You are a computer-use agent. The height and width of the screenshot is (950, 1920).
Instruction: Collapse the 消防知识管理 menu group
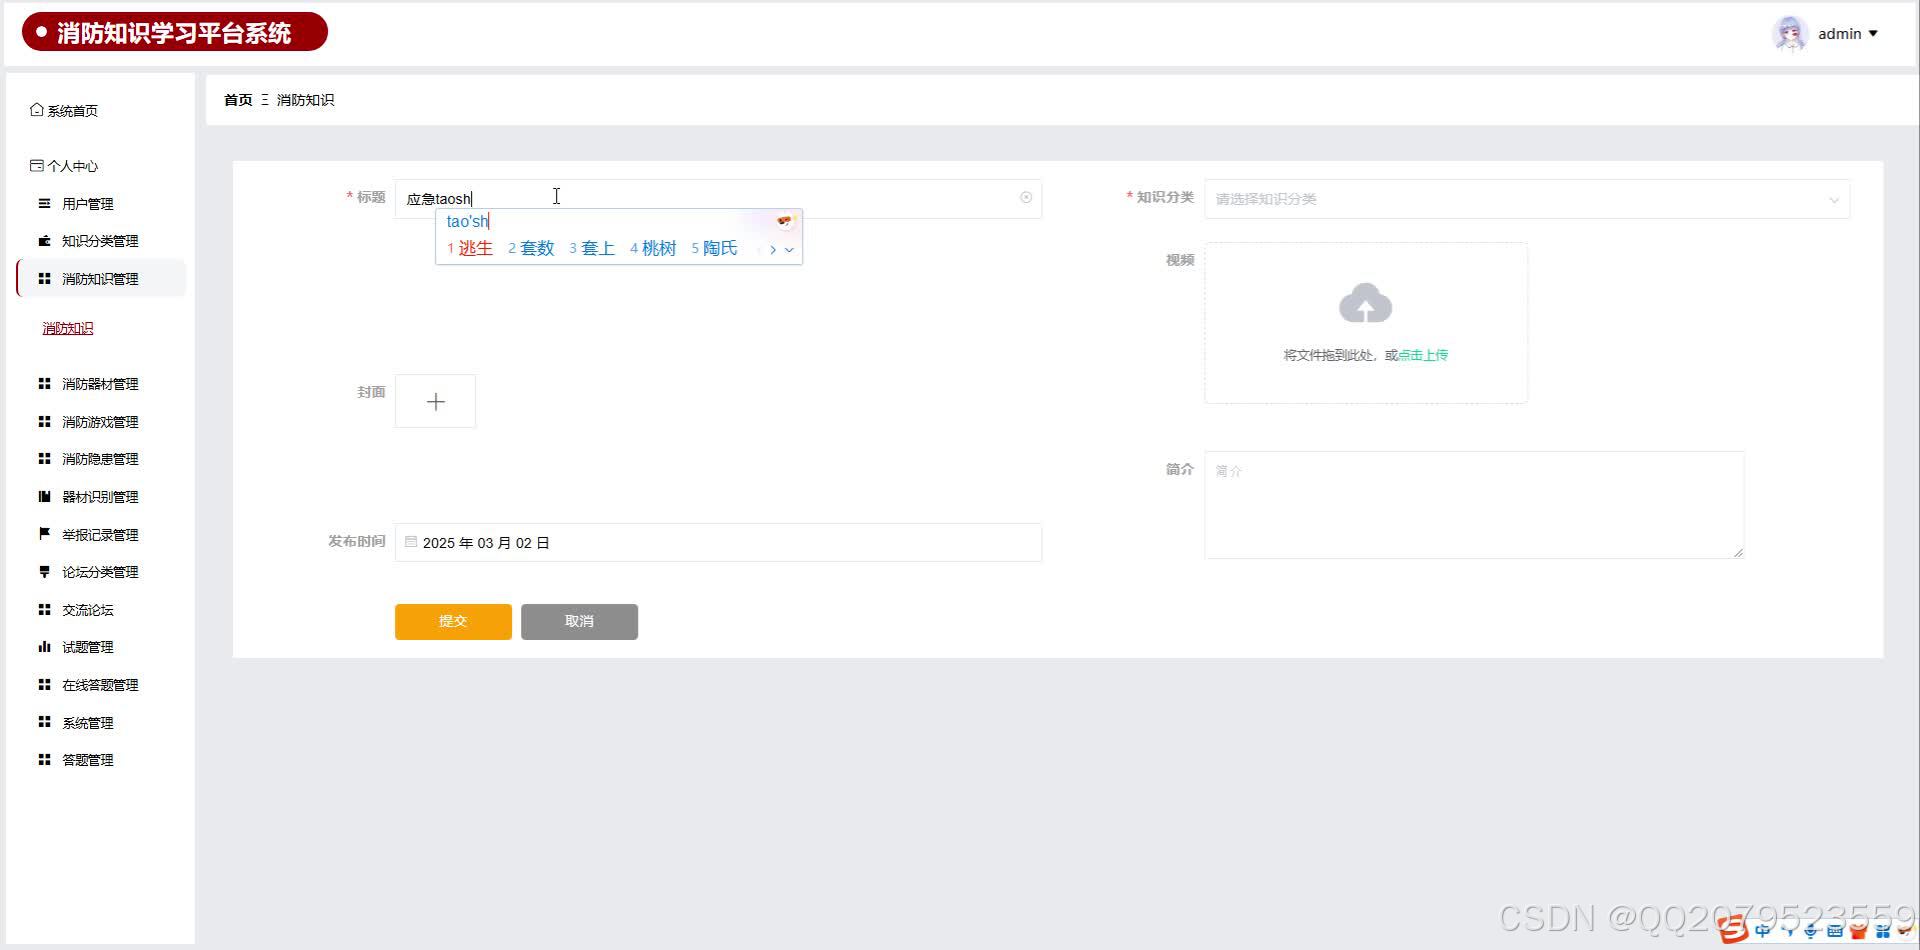(101, 278)
